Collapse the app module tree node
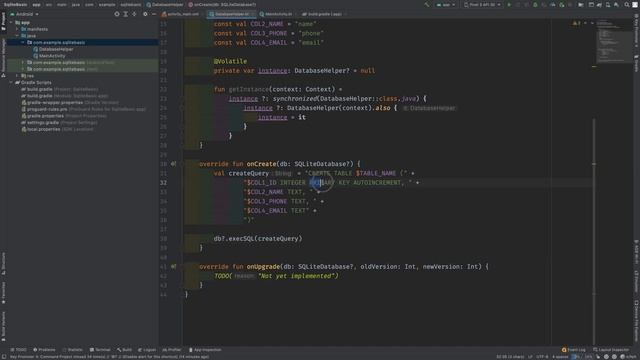The height and width of the screenshot is (360, 640). pyautogui.click(x=11, y=22)
